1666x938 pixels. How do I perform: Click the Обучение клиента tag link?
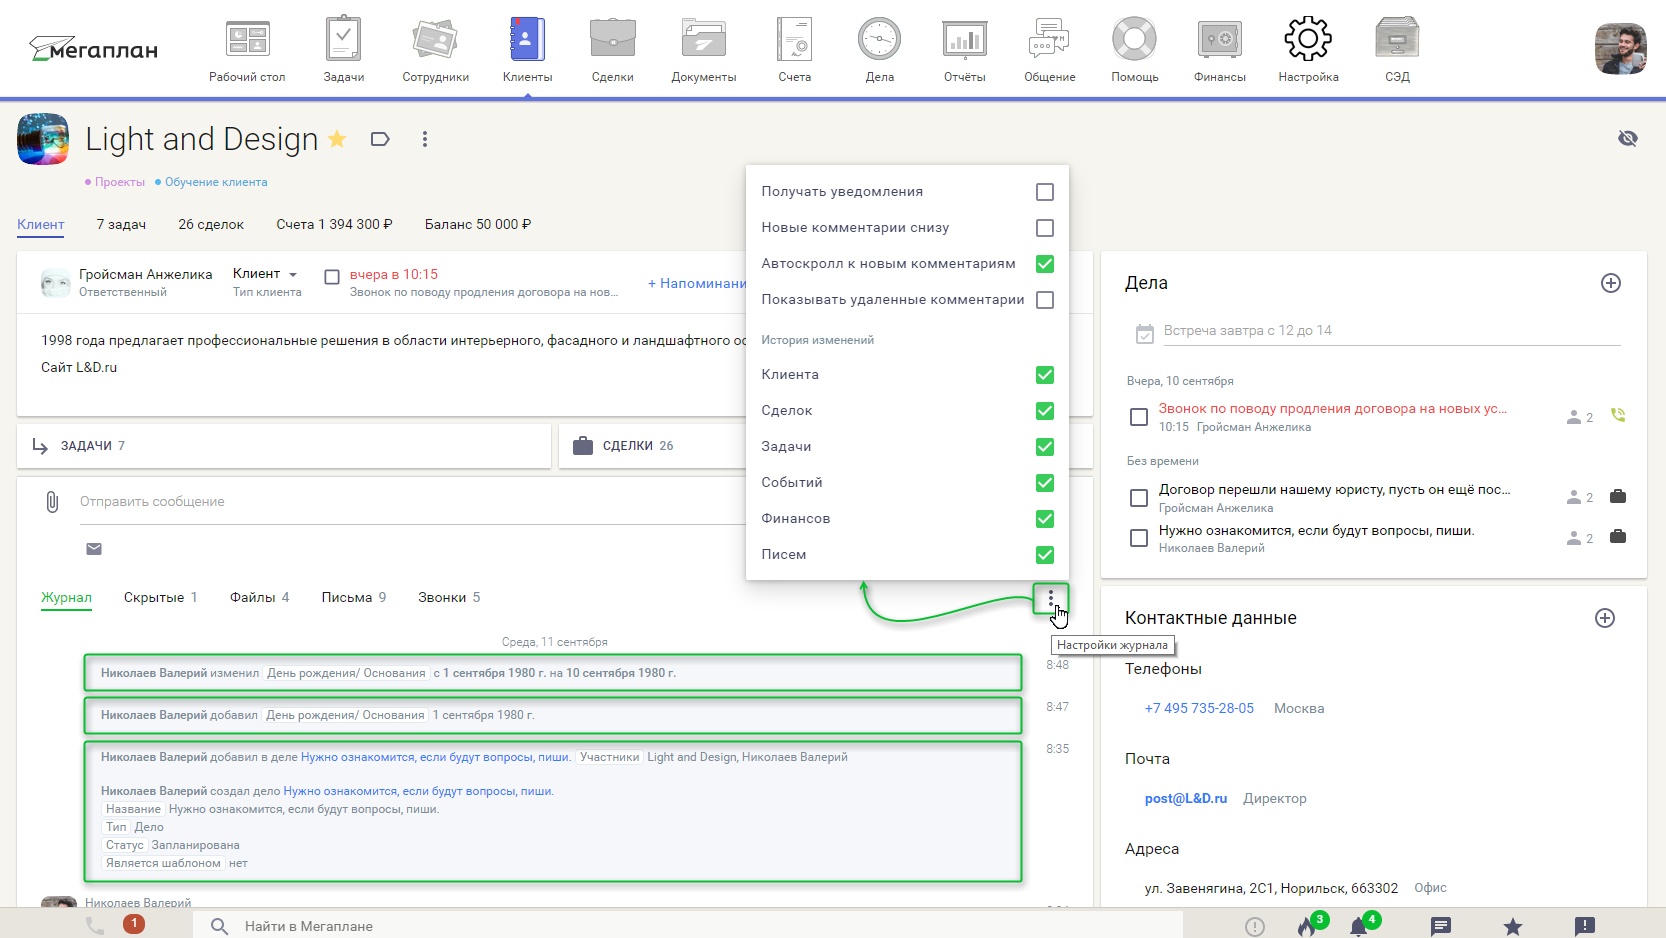216,182
